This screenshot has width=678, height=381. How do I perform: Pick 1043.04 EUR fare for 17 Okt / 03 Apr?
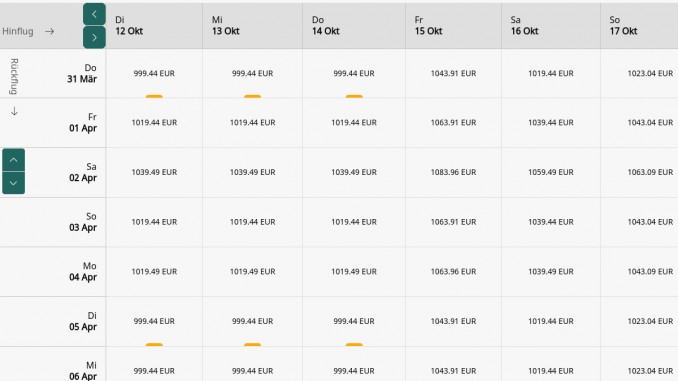coord(640,222)
